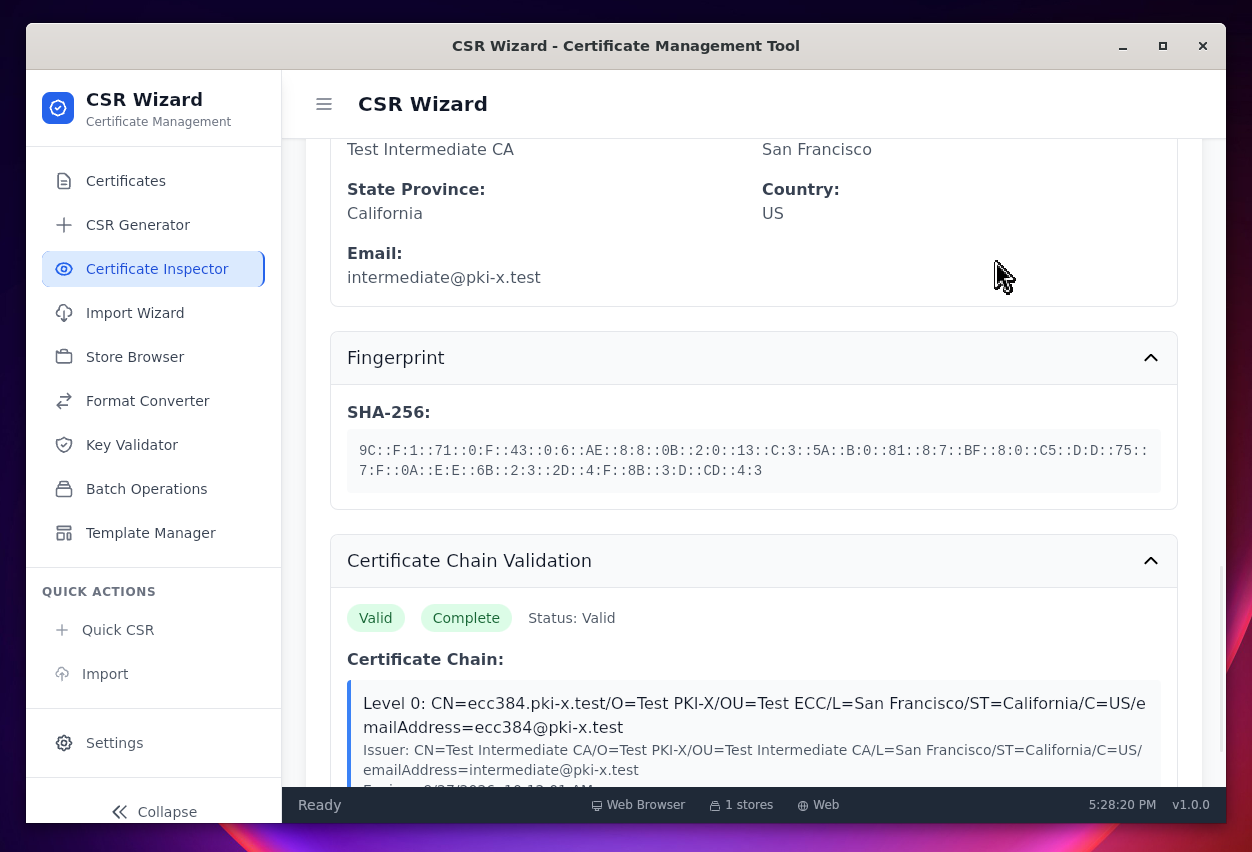Image resolution: width=1252 pixels, height=852 pixels.
Task: Click the Batch Operations stack icon
Action: click(64, 489)
